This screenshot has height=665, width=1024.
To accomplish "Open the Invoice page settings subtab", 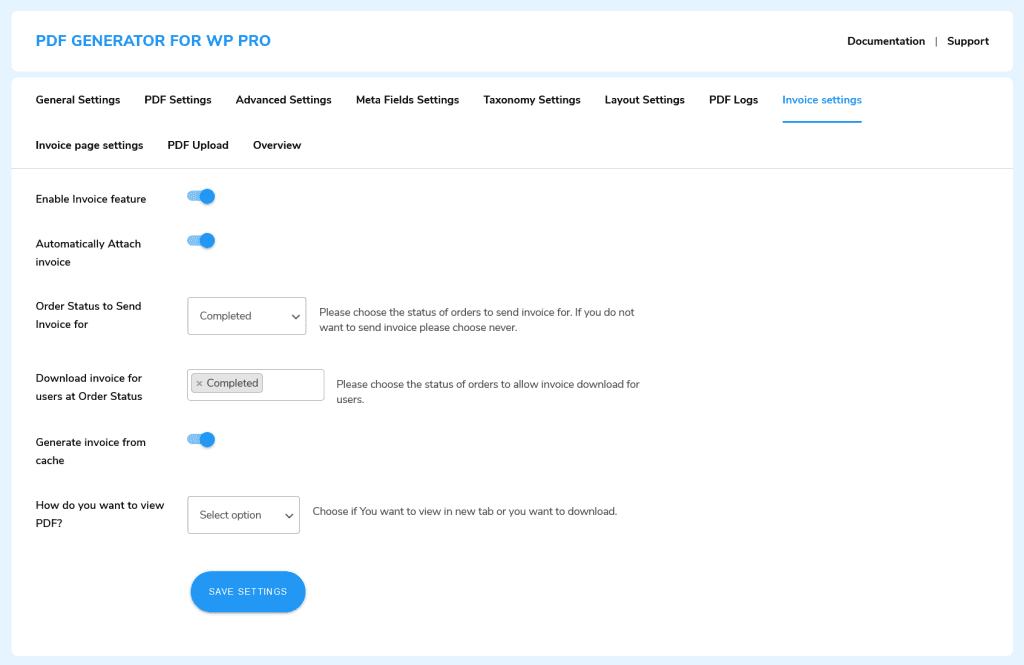I will click(x=89, y=144).
